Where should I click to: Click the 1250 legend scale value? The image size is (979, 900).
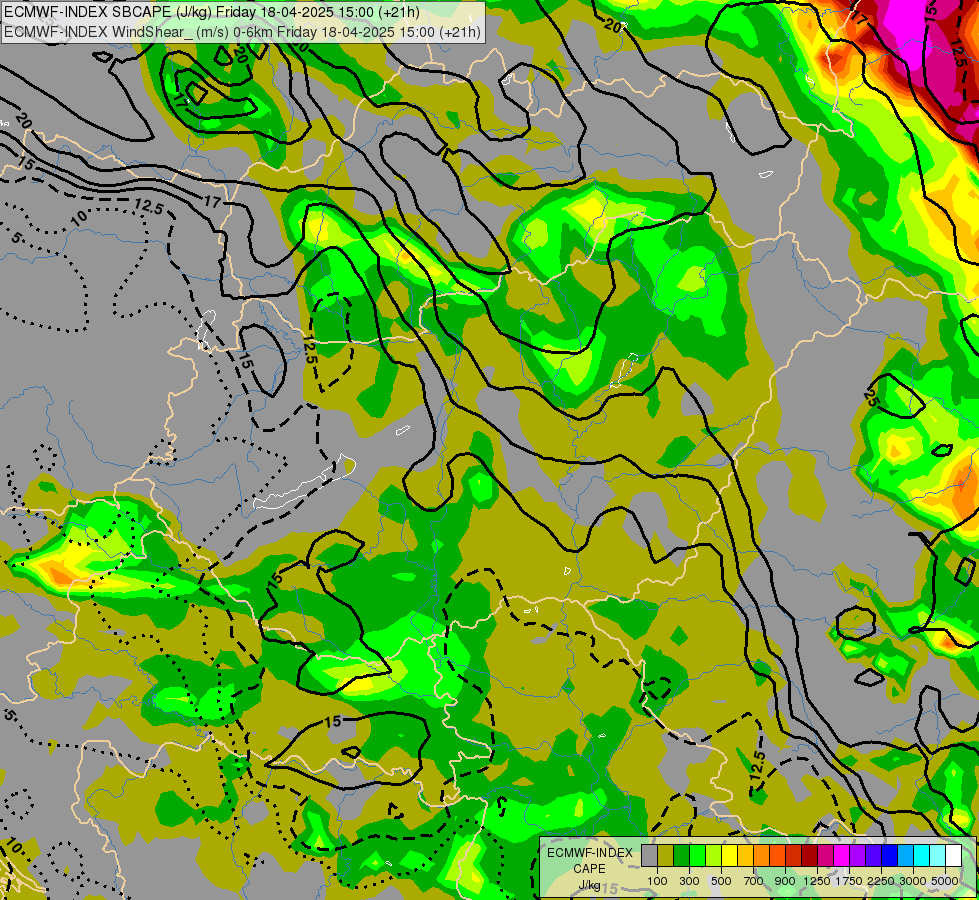pyautogui.click(x=817, y=881)
